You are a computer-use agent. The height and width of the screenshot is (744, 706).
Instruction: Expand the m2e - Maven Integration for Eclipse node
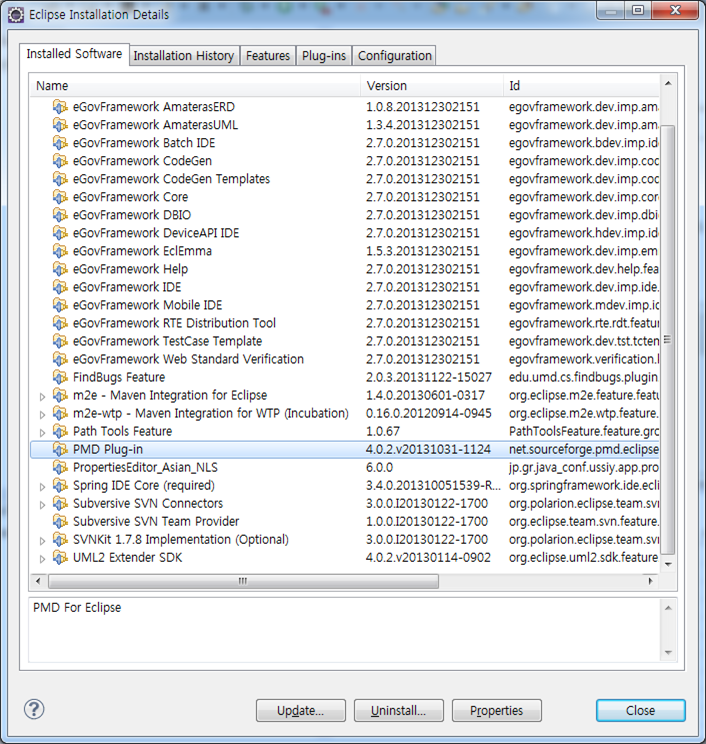point(42,396)
